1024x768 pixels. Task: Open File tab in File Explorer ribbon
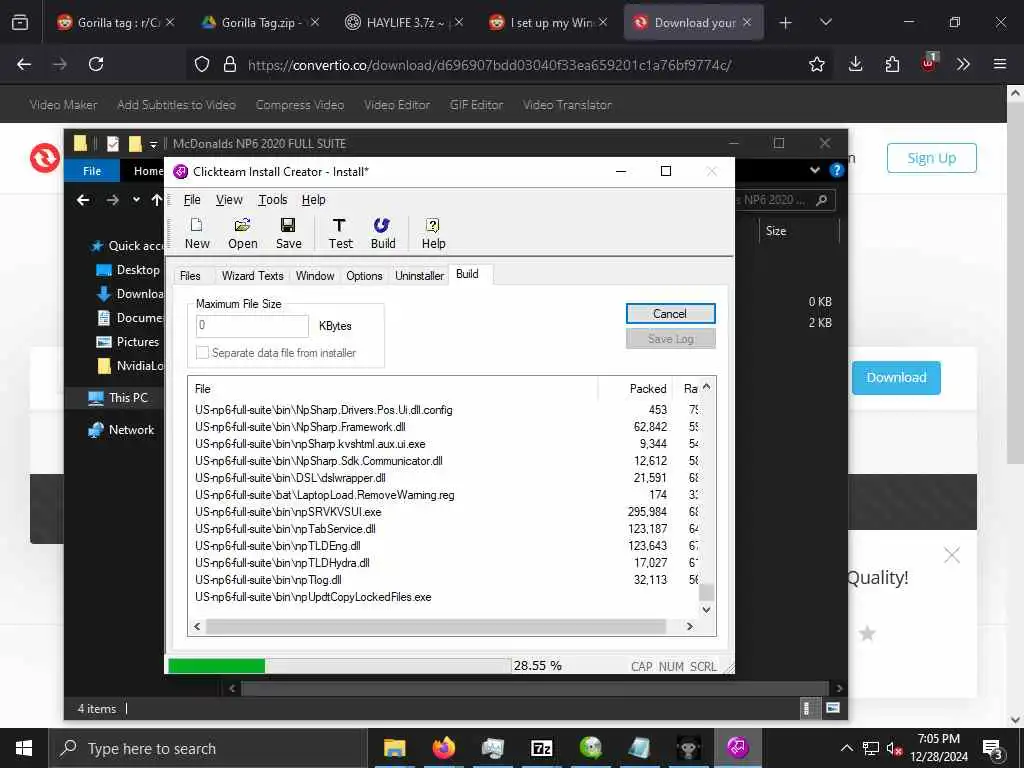point(92,171)
